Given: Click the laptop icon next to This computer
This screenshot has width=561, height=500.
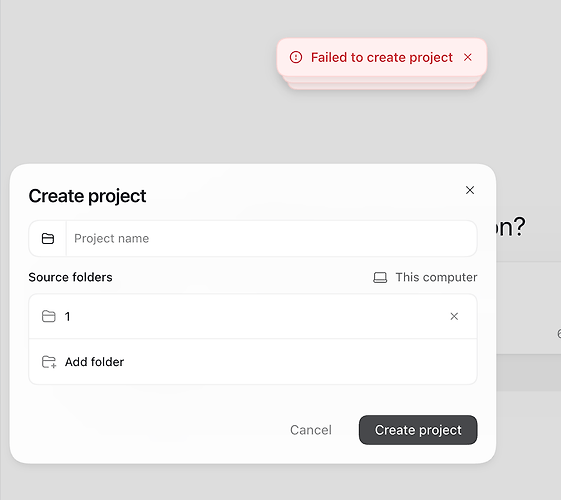Looking at the screenshot, I should tap(380, 278).
